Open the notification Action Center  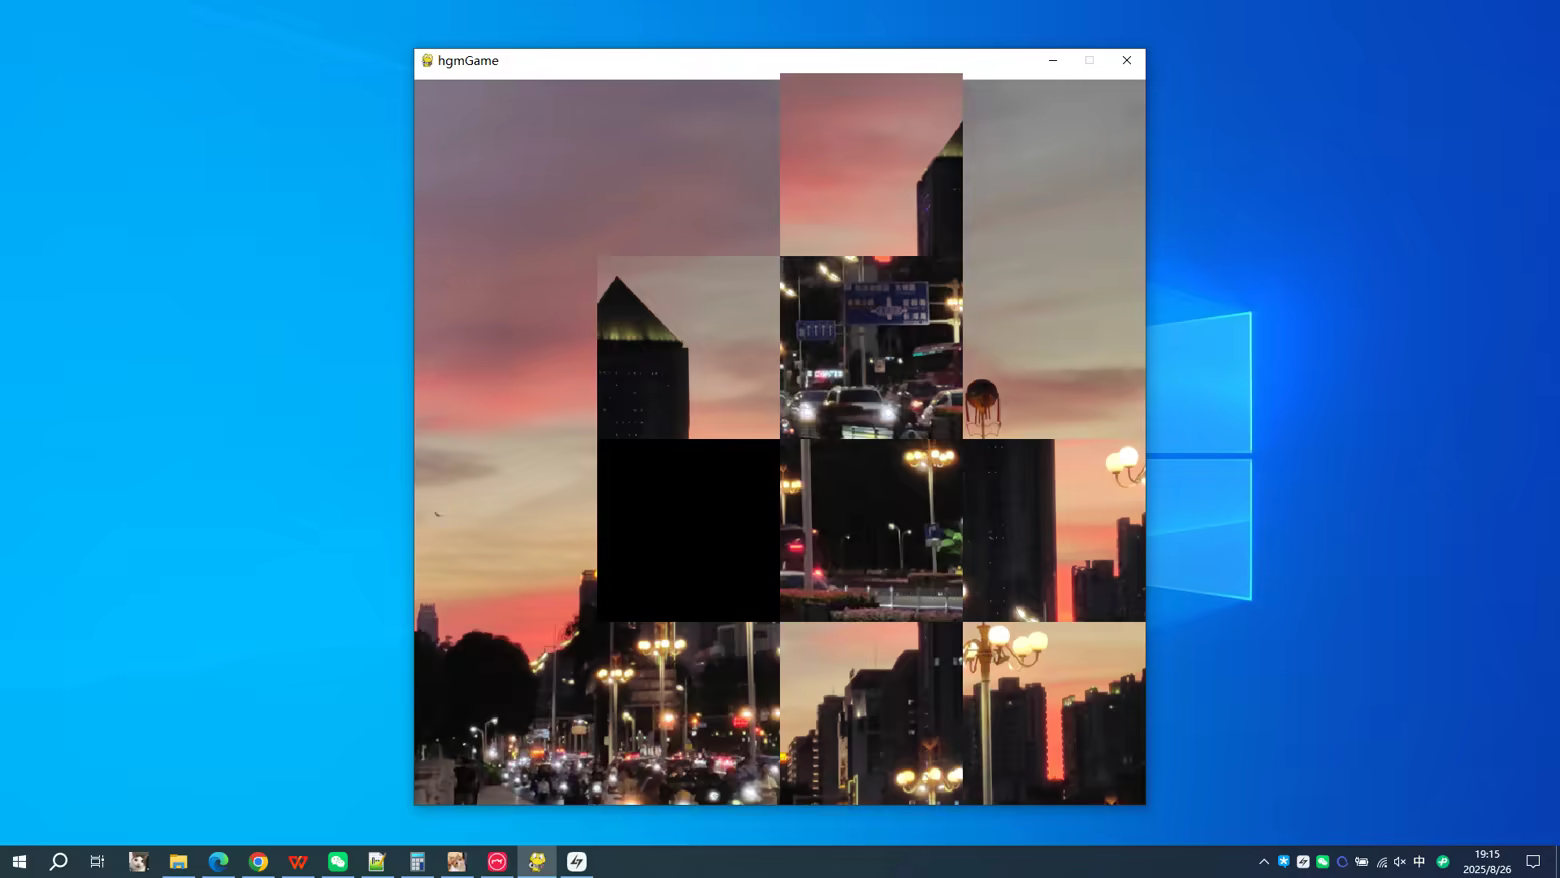tap(1533, 861)
